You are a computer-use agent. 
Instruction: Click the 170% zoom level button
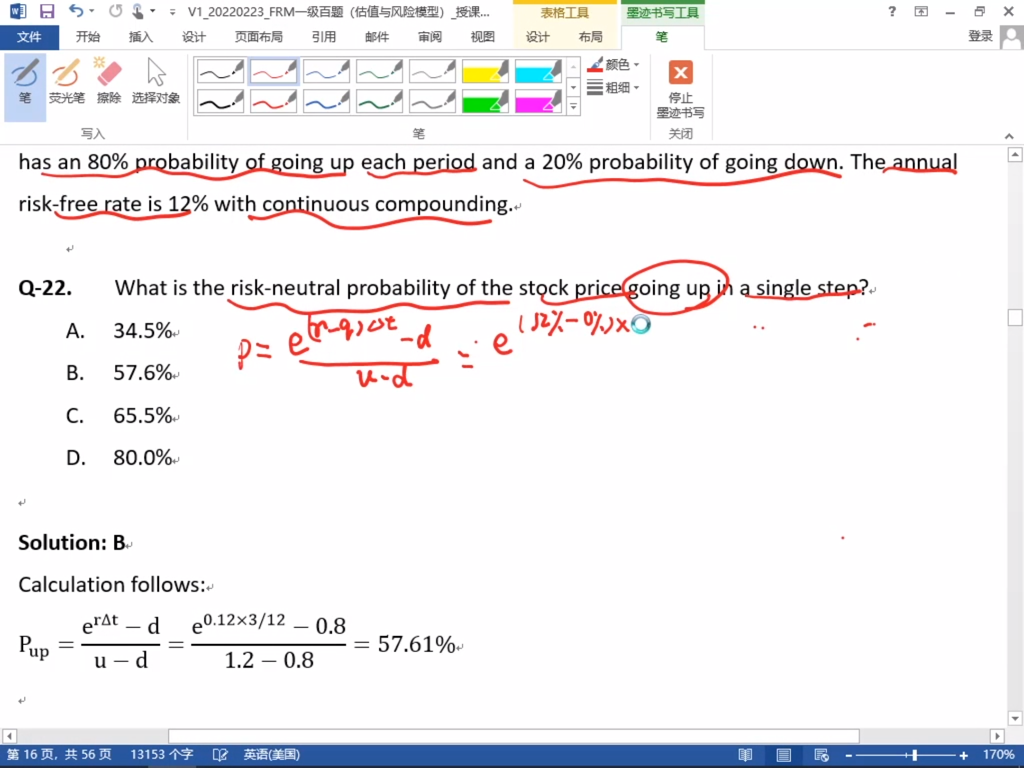[x=996, y=755]
